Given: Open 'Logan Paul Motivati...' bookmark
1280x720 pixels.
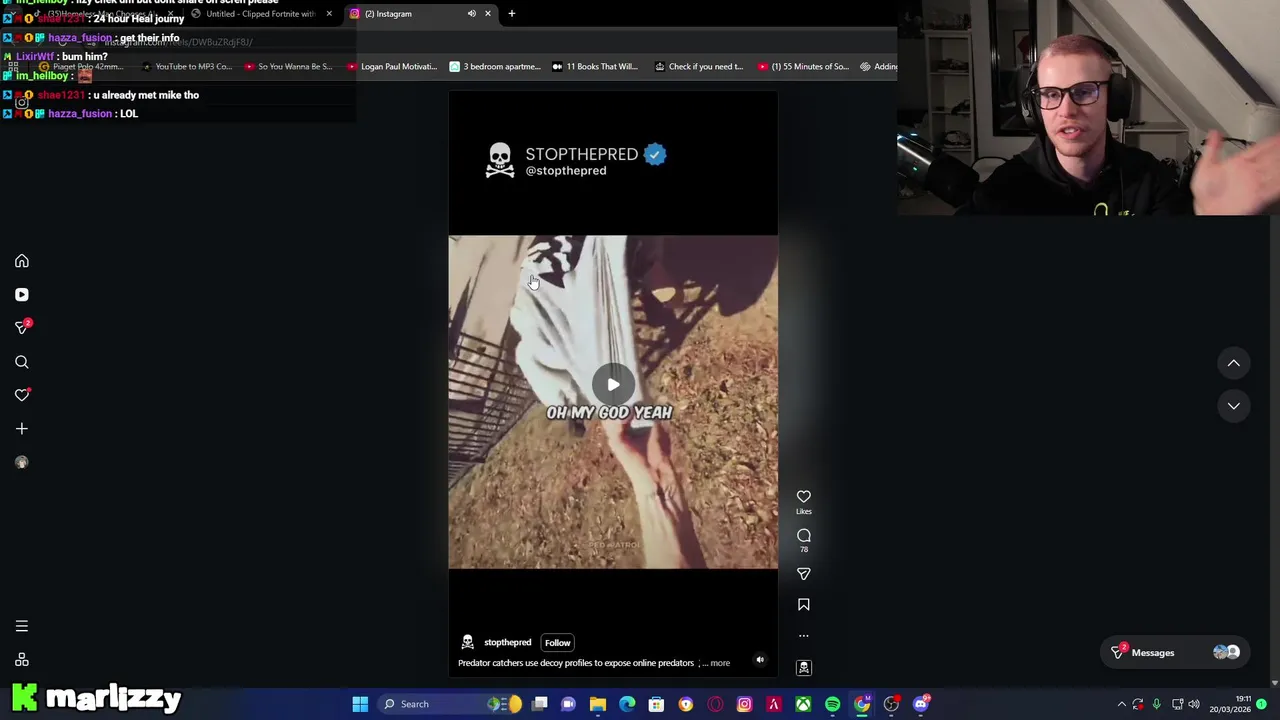Looking at the screenshot, I should point(391,67).
